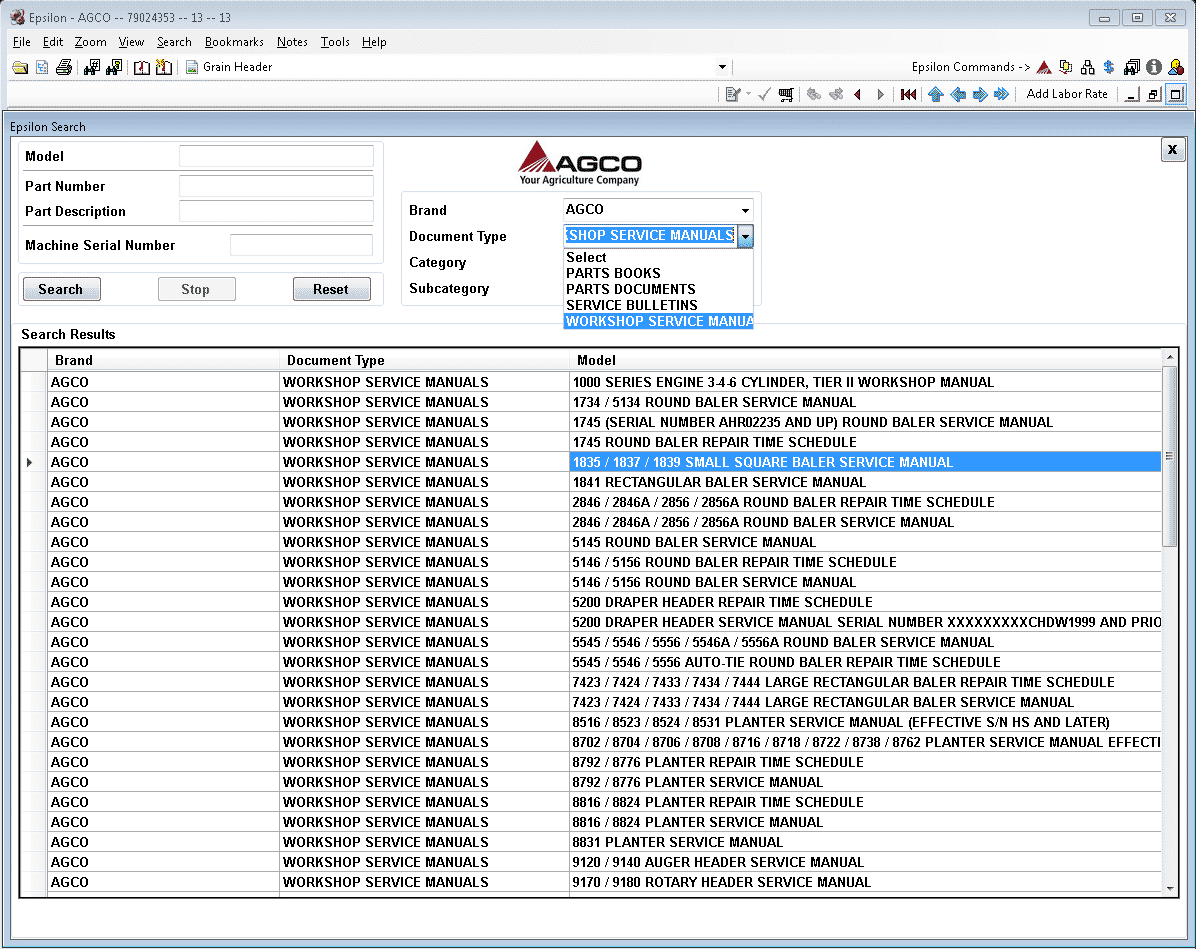Select 8831 PLANTER SERVICE MANUAL row
Screen dimensions: 1196x949
pyautogui.click(x=591, y=842)
